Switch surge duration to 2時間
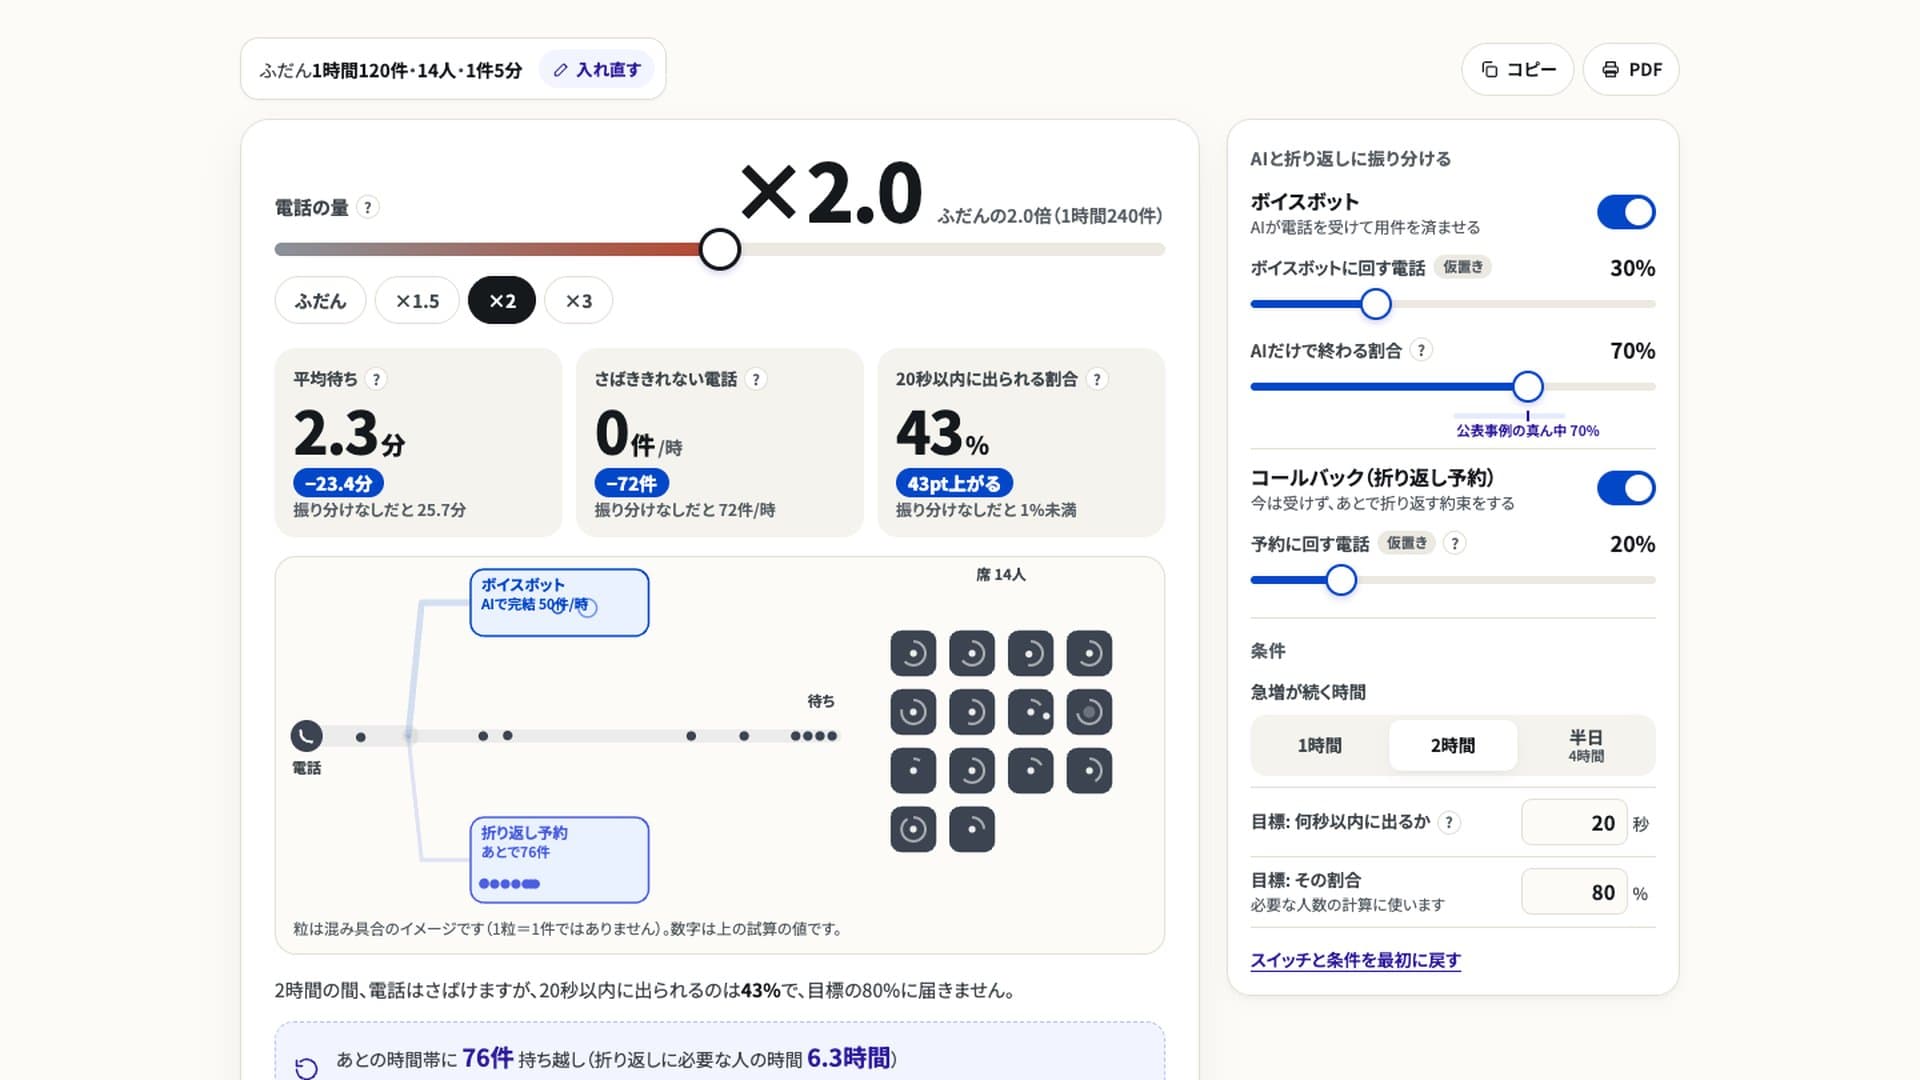The width and height of the screenshot is (1920, 1080). 1453,745
